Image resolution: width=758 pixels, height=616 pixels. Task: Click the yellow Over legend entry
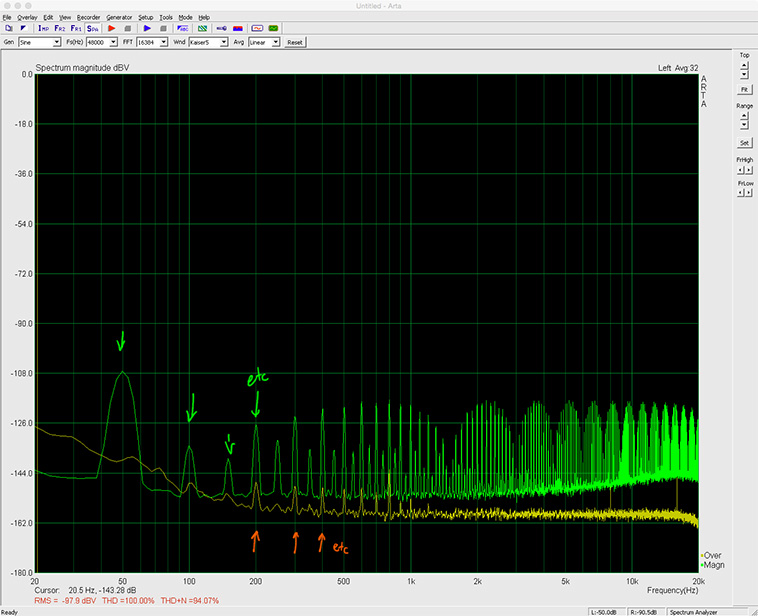711,556
